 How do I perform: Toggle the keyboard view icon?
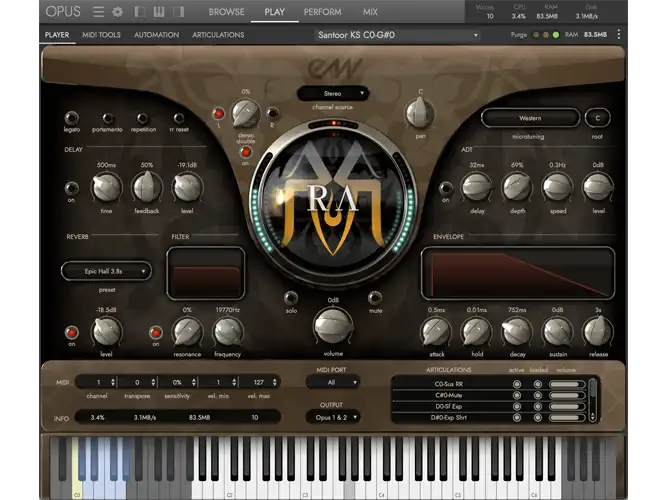point(159,11)
